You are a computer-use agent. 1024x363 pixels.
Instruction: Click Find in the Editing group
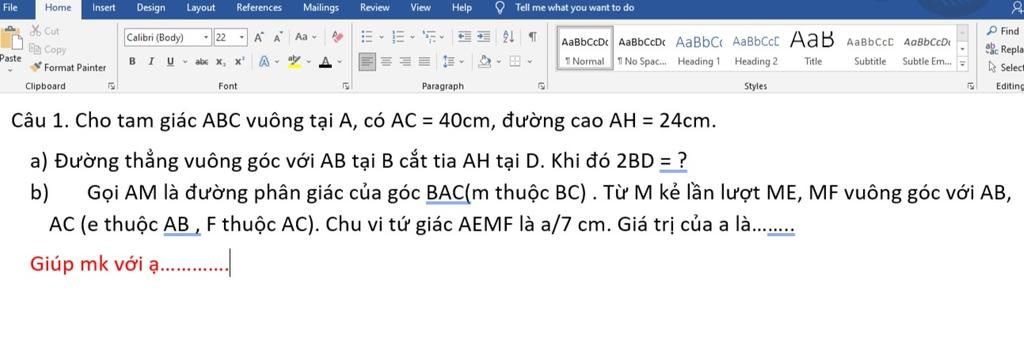[x=1004, y=31]
